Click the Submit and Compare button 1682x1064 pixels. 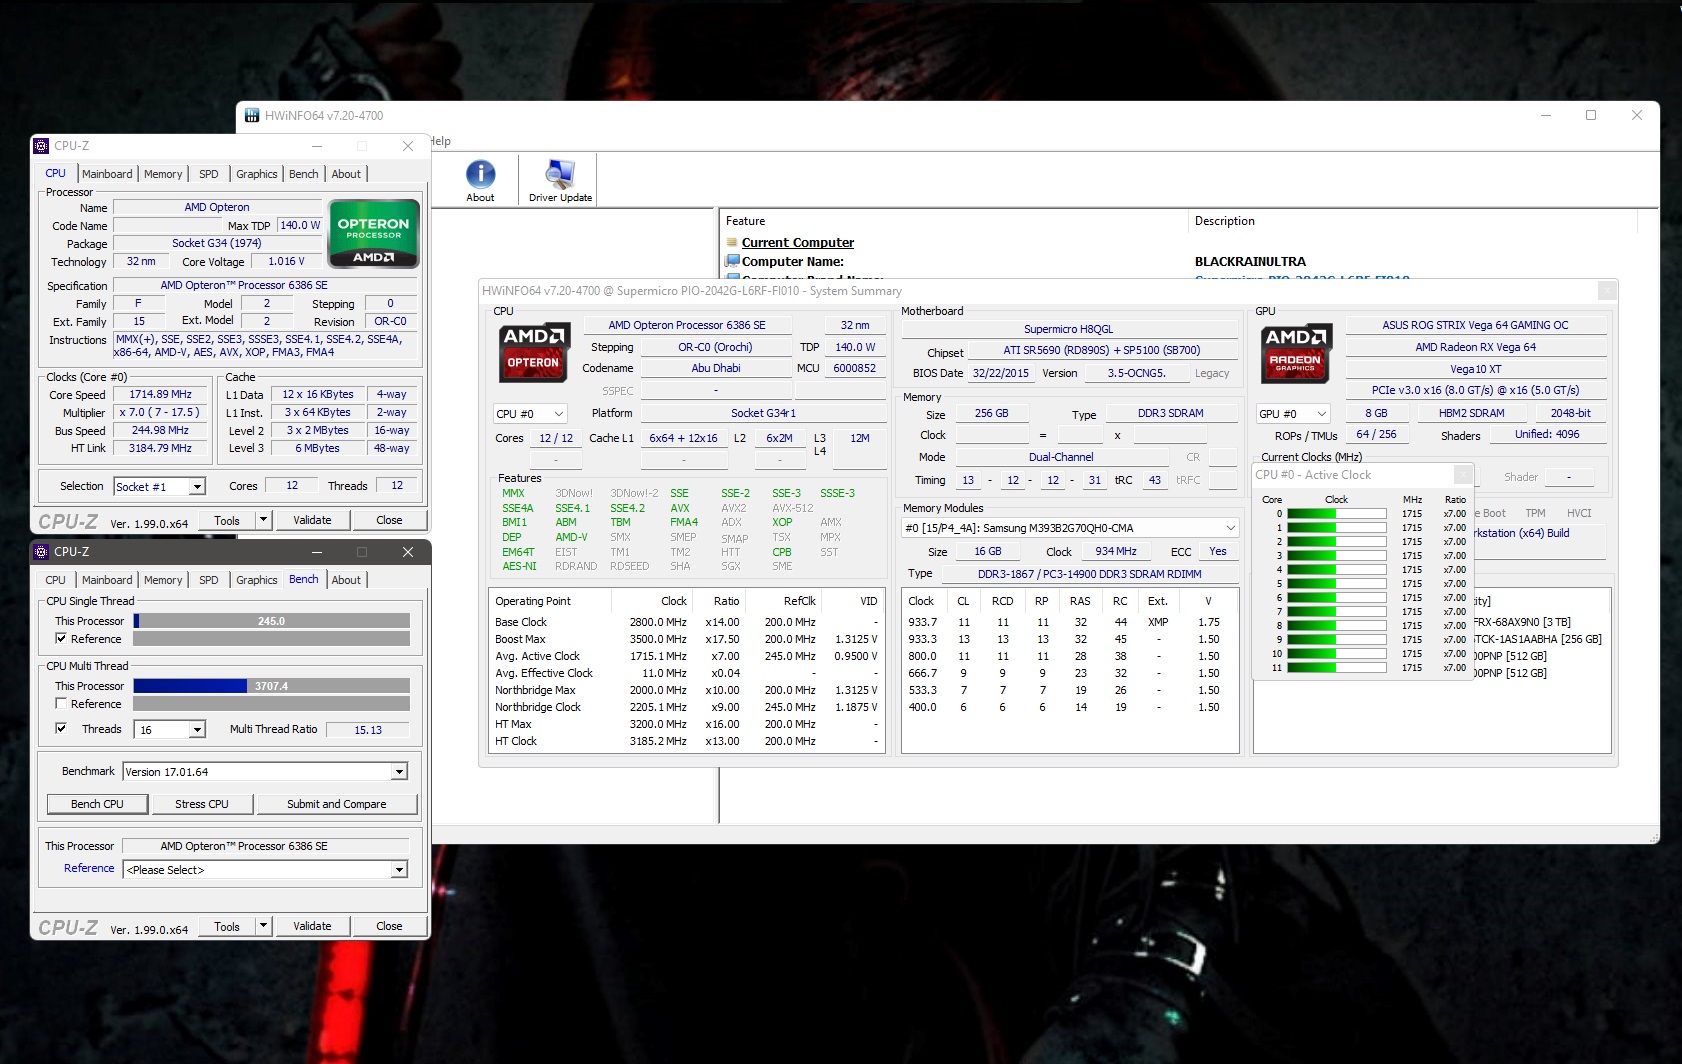click(336, 804)
